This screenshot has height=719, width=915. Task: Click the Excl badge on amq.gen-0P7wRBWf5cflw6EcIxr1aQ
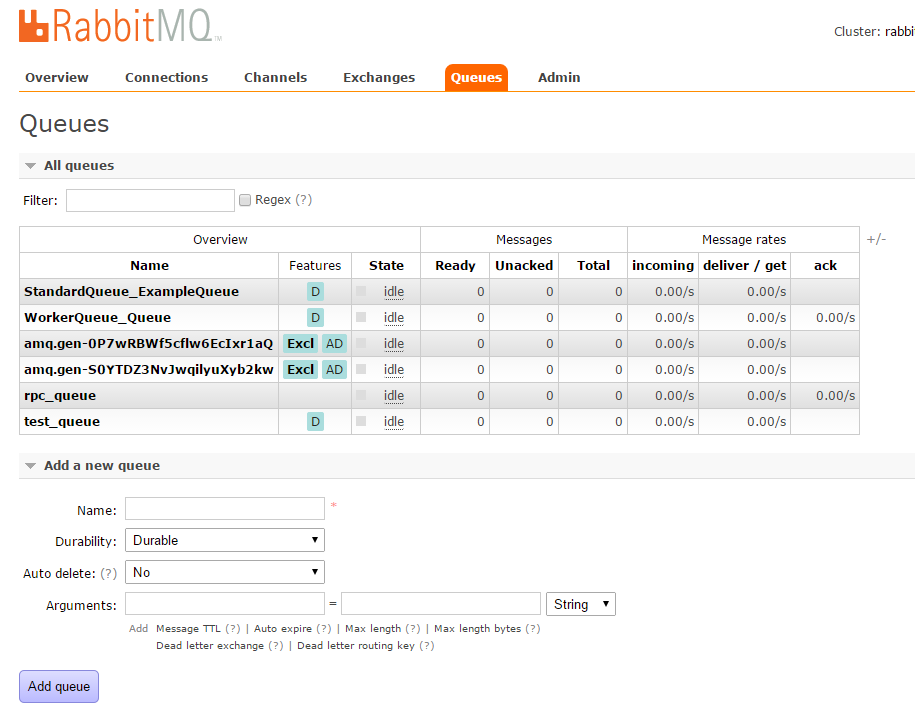point(300,344)
